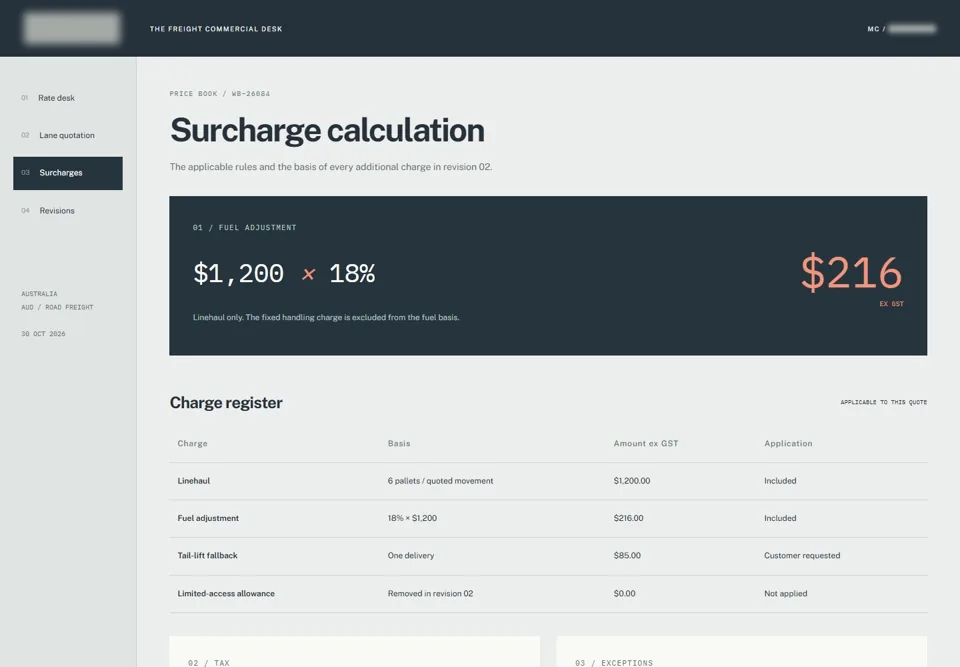The image size is (960, 667).
Task: Click the Applicable to this quote label
Action: coord(883,402)
